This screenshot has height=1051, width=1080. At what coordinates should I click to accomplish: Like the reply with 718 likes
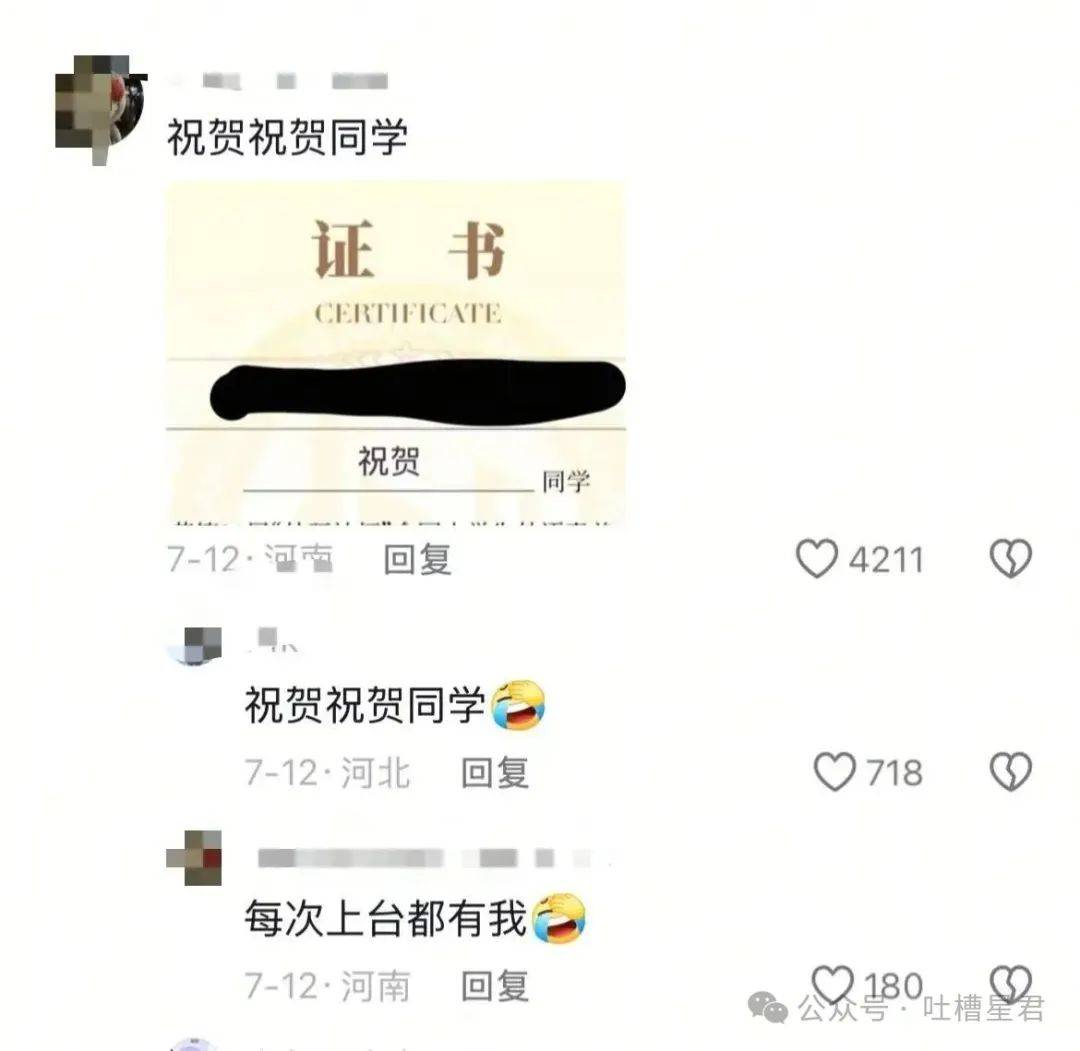click(834, 771)
